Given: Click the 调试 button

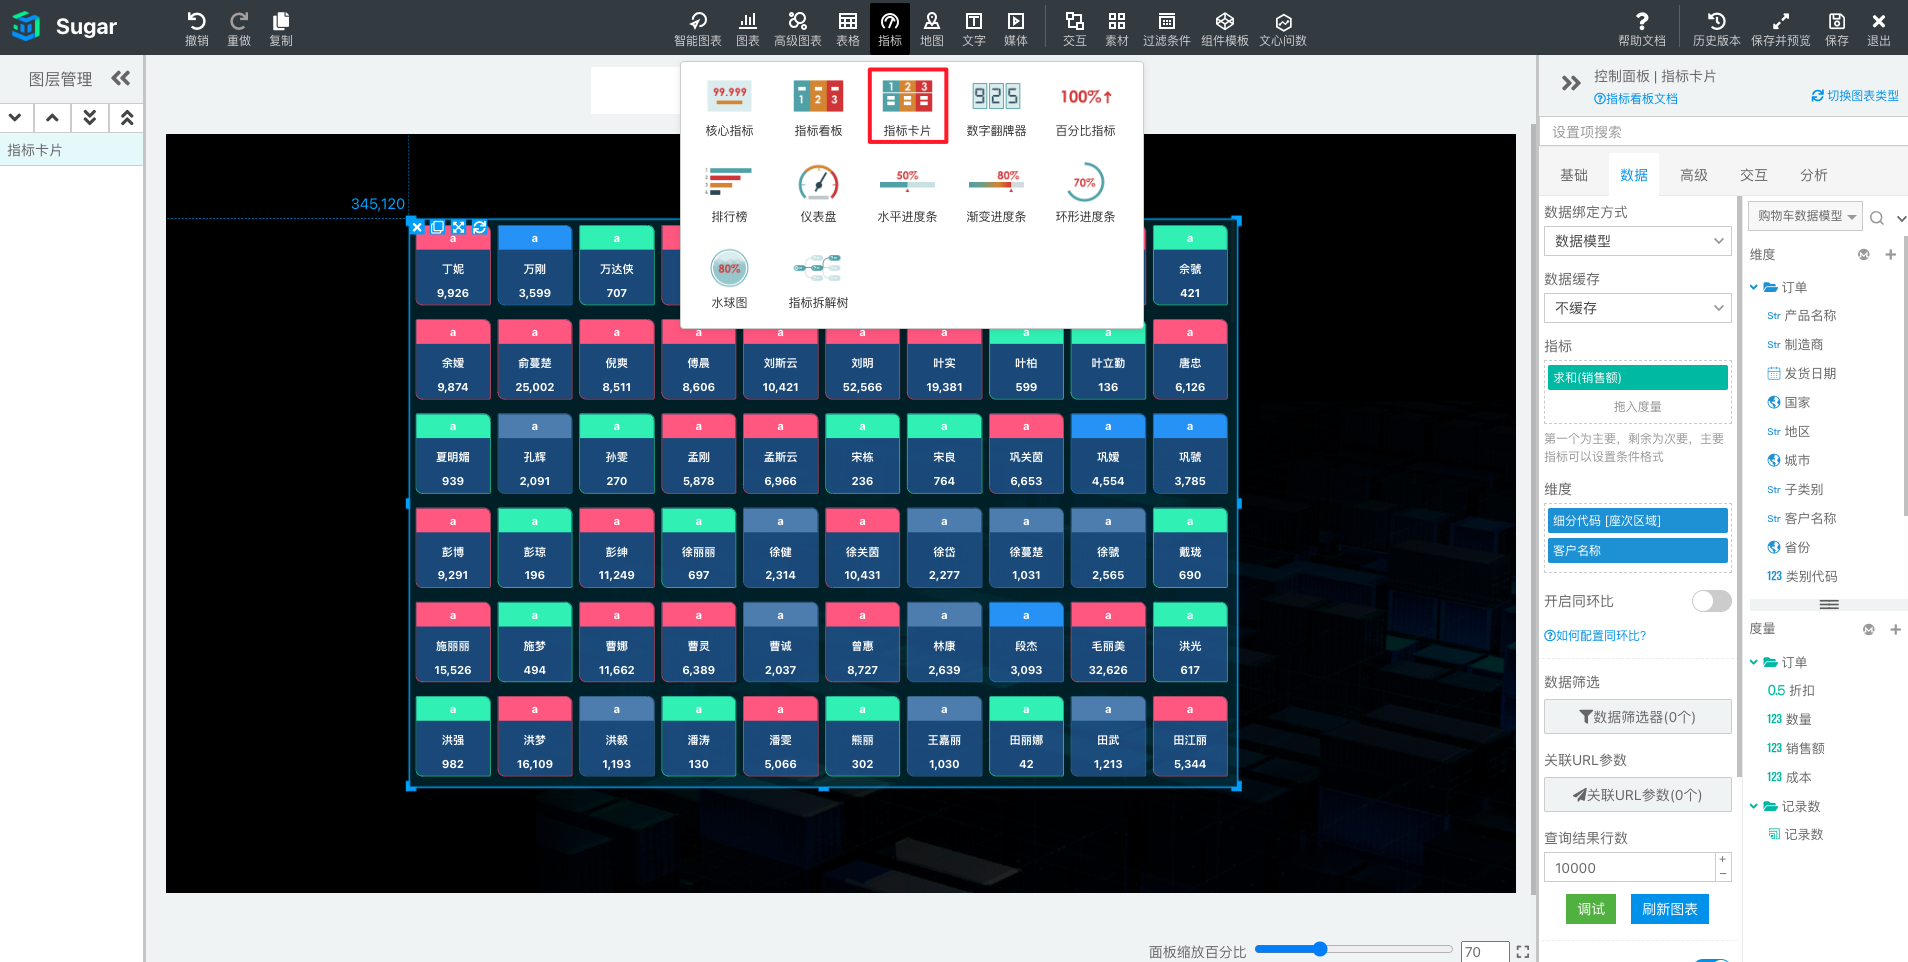Looking at the screenshot, I should tap(1590, 909).
